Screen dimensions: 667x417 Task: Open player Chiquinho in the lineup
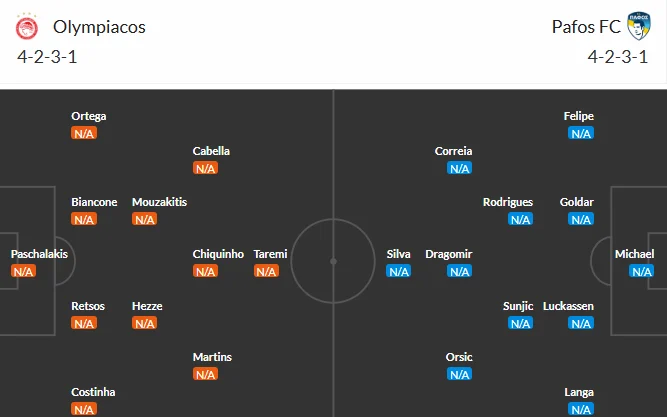click(x=218, y=254)
